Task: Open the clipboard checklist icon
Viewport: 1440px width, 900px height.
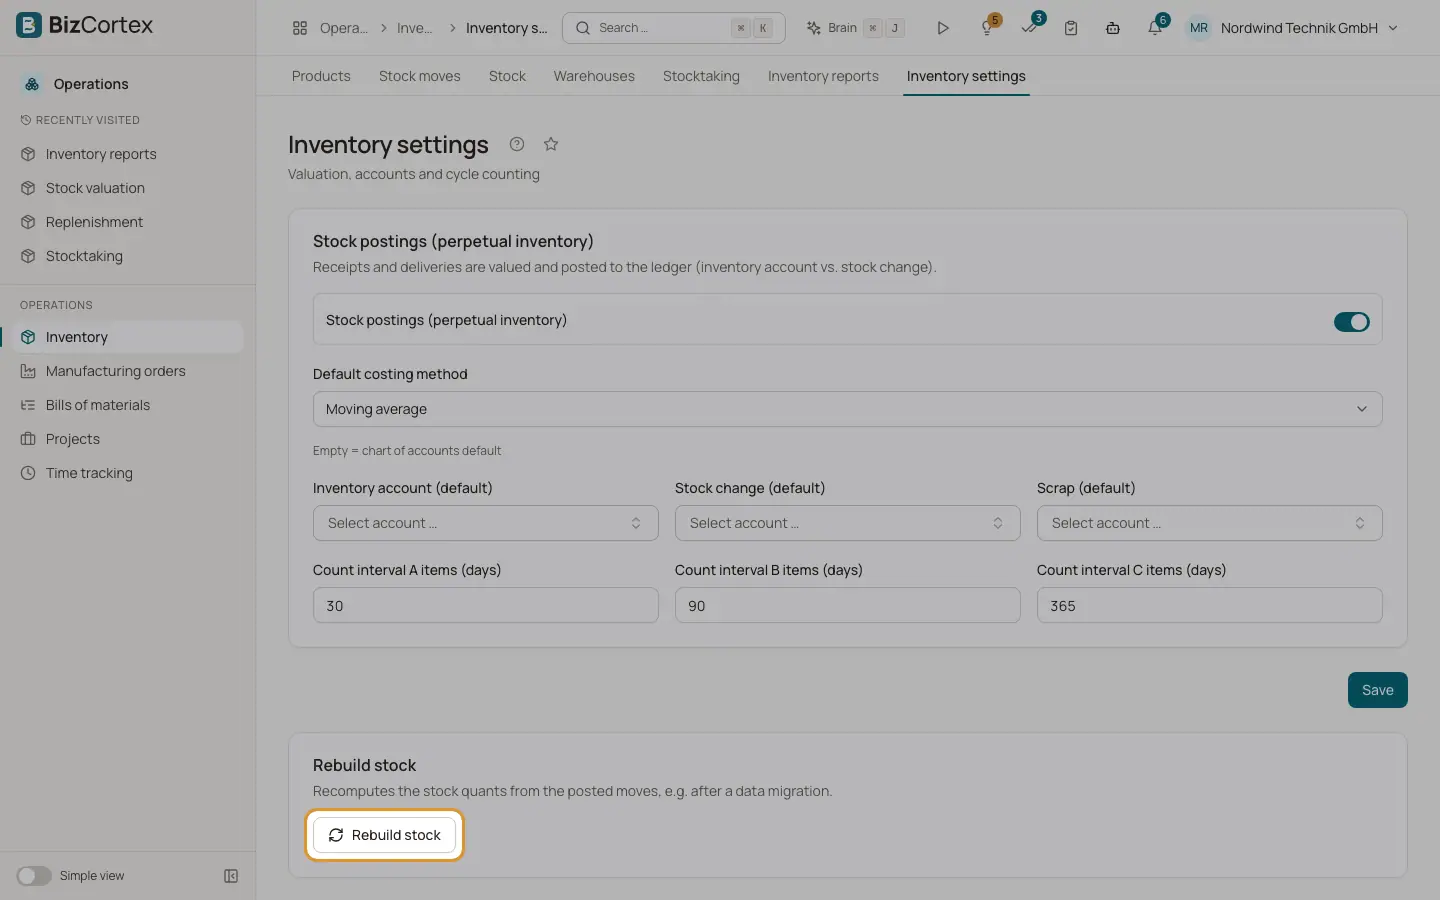Action: point(1071,28)
